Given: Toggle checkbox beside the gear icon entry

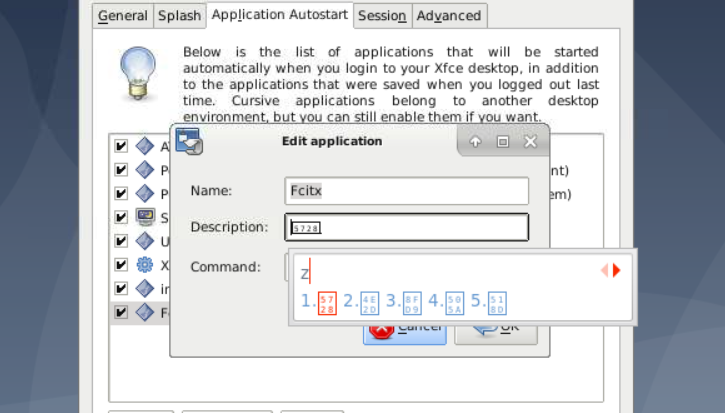Looking at the screenshot, I should coord(121,265).
